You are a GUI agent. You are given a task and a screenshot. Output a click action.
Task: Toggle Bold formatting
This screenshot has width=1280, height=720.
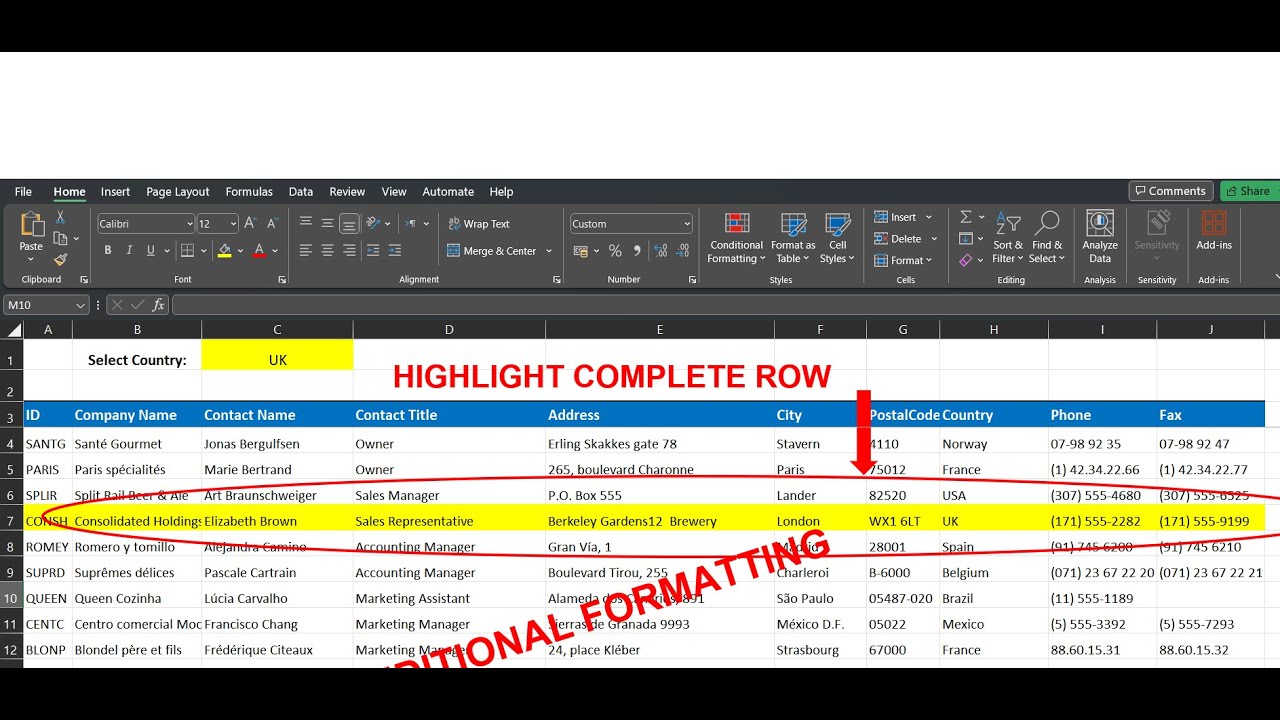tap(108, 251)
